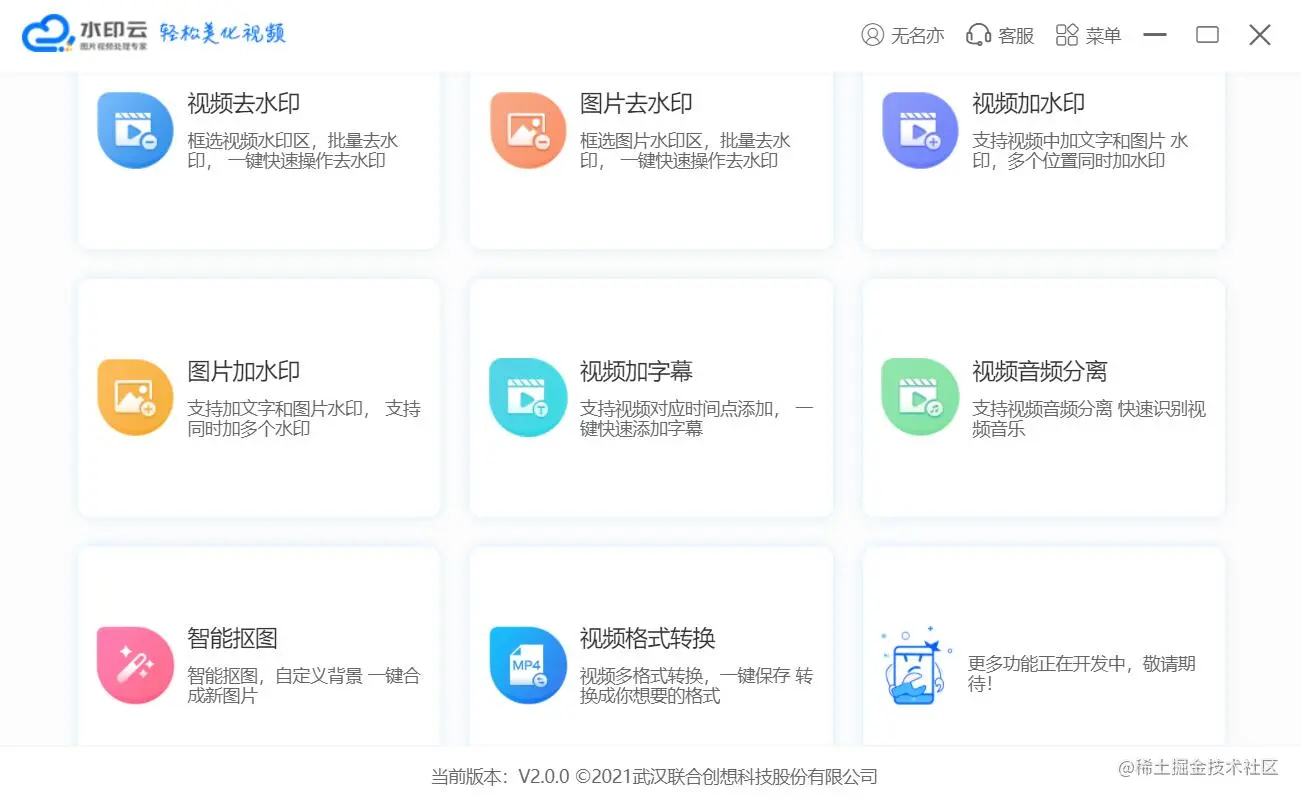Click the headset customer service icon
This screenshot has width=1301, height=800.
pos(978,35)
